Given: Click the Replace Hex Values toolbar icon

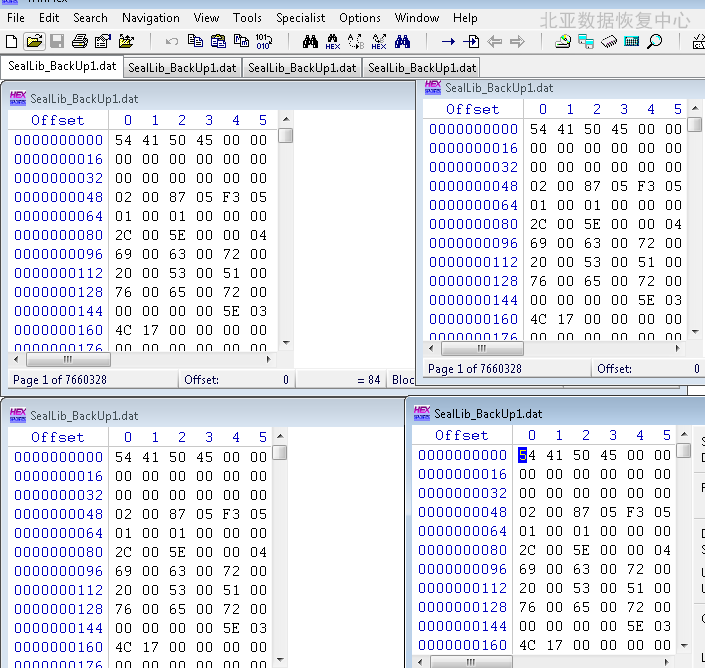Looking at the screenshot, I should click(x=379, y=42).
